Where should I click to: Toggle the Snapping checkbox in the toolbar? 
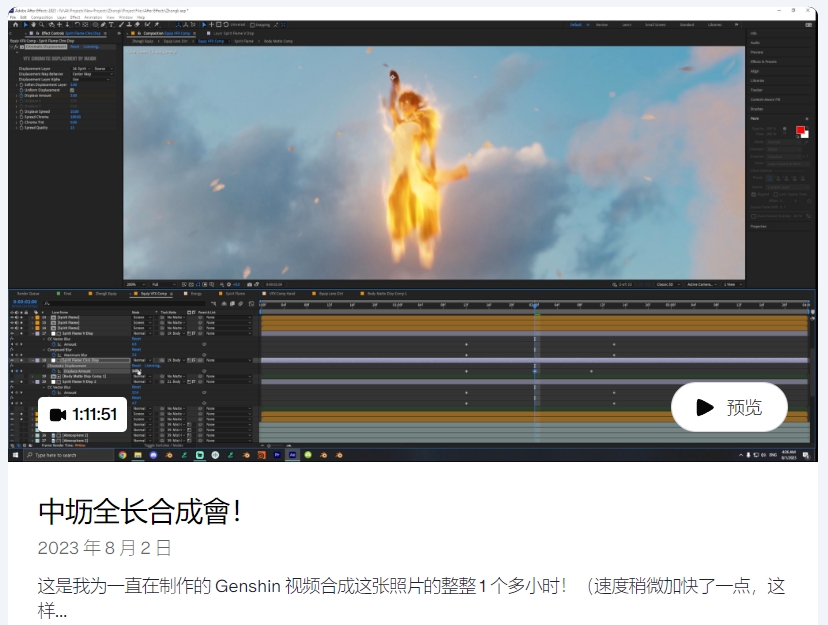(252, 25)
